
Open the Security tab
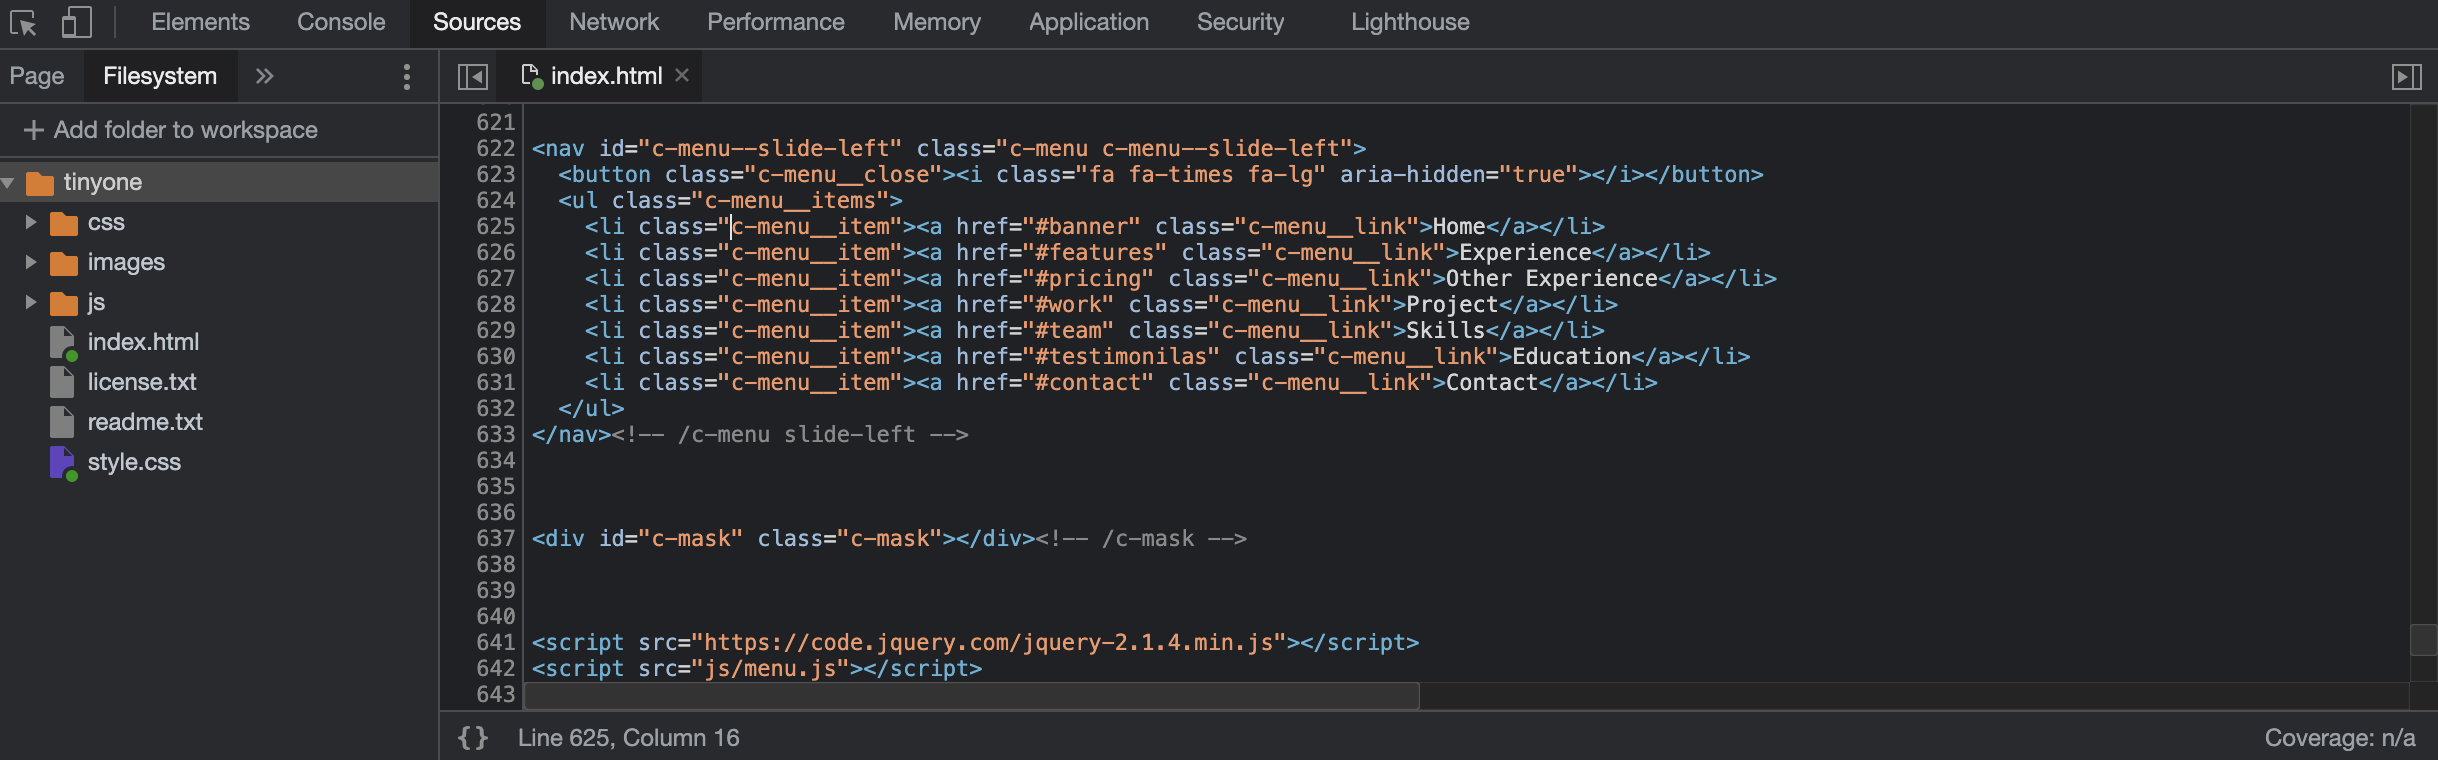(1240, 22)
